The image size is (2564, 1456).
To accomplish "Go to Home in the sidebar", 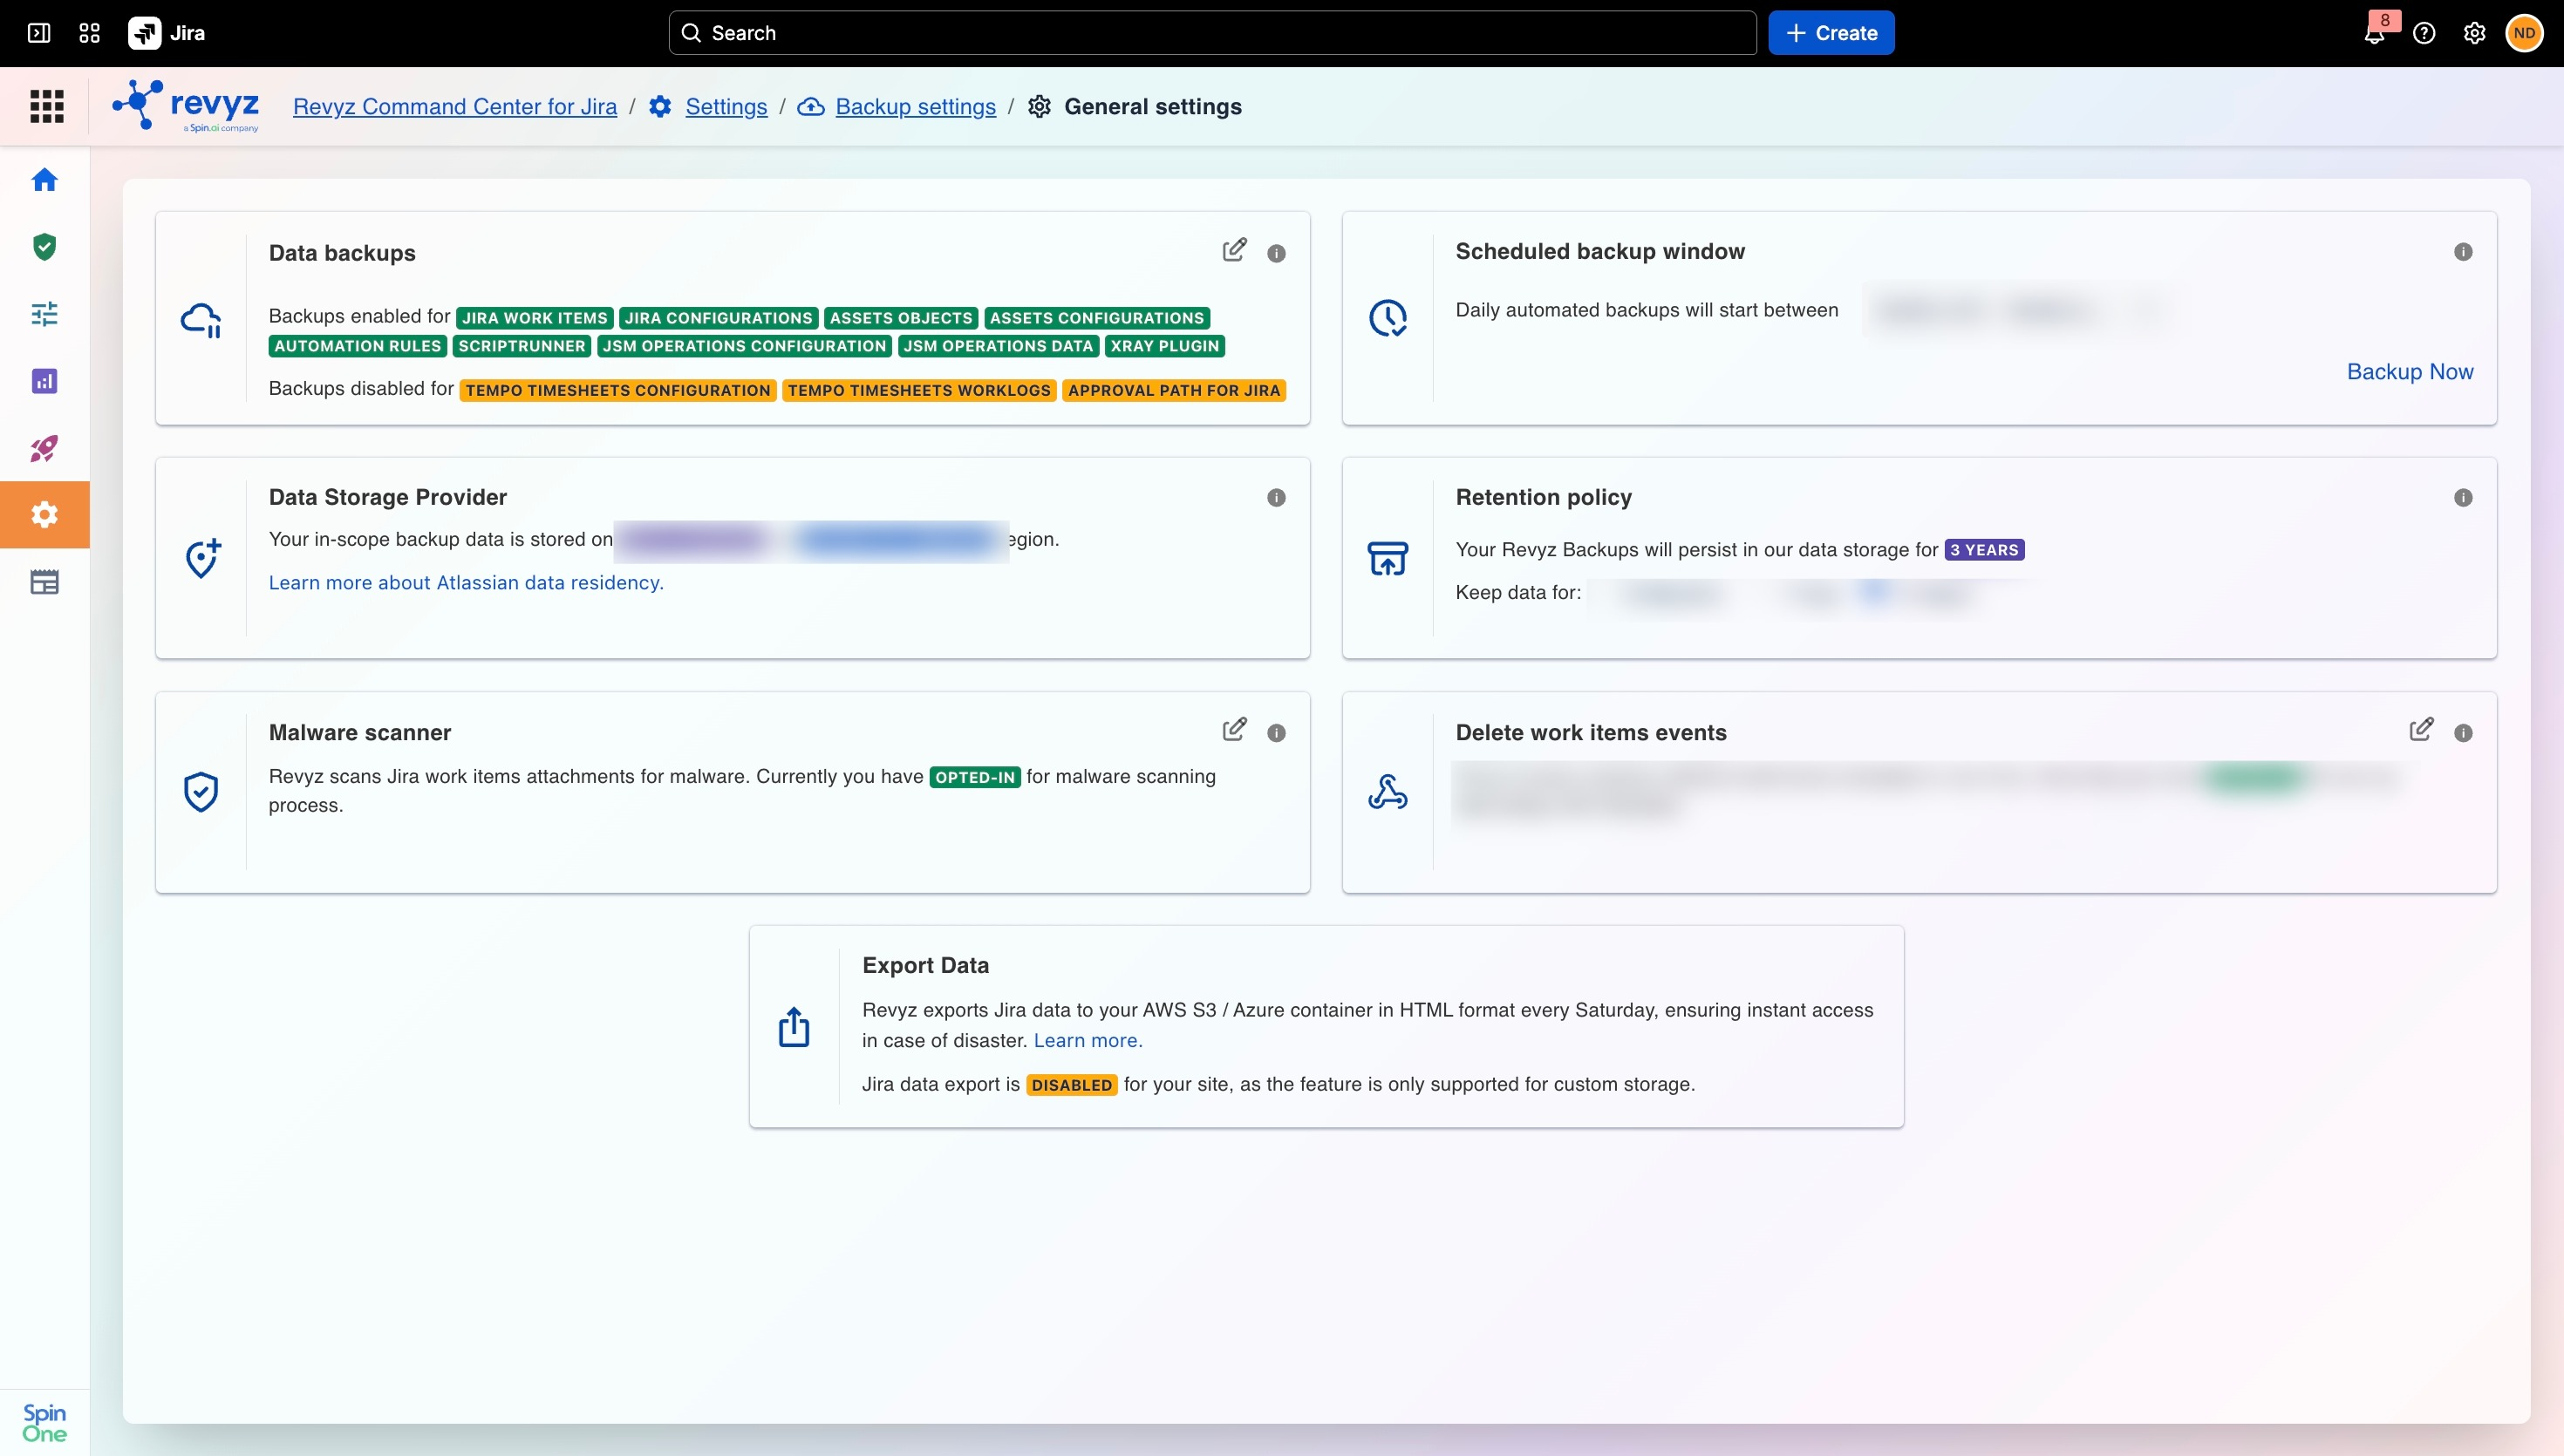I will point(44,180).
